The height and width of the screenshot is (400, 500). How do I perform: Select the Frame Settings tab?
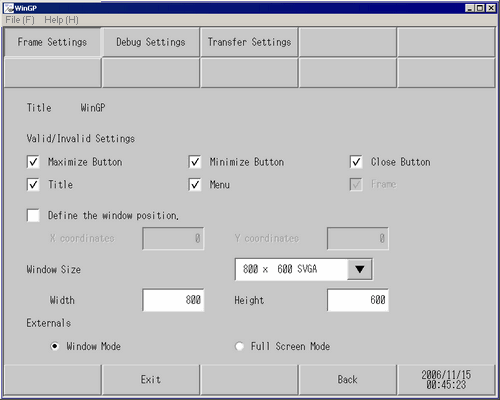tap(52, 42)
